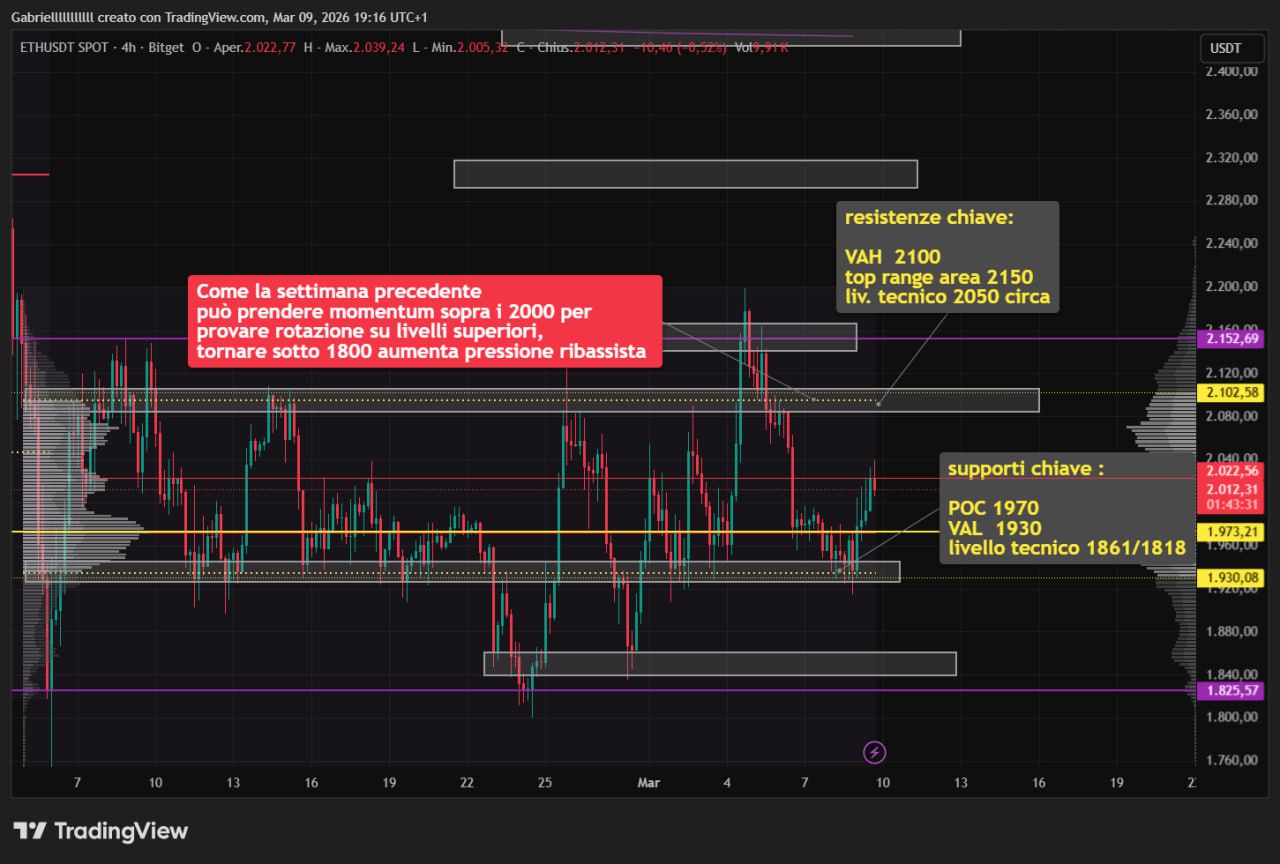Image resolution: width=1280 pixels, height=864 pixels.
Task: Click the Vol 9,91K value in header
Action: (761, 47)
